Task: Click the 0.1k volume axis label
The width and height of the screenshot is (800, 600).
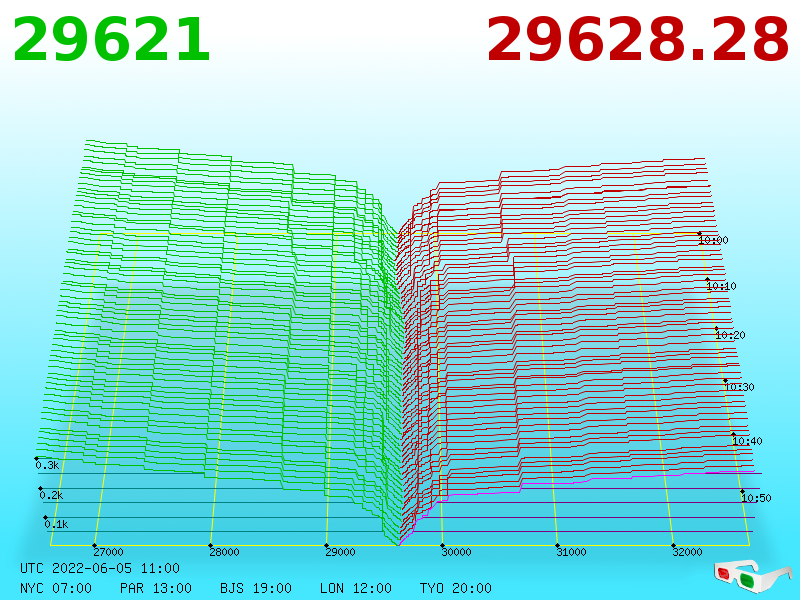Action: [x=56, y=524]
